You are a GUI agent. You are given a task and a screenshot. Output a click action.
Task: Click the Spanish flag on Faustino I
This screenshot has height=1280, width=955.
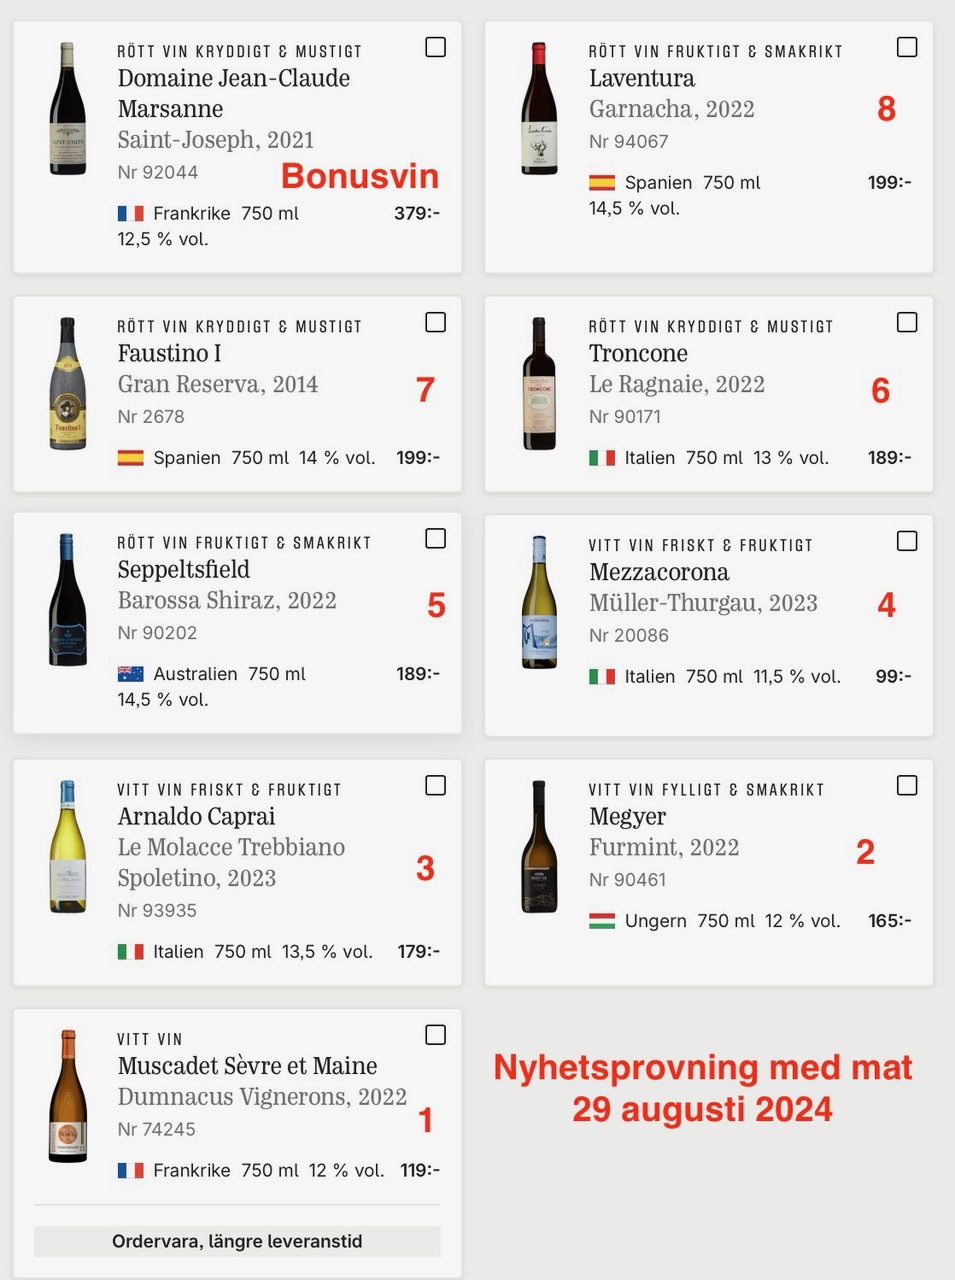pos(131,458)
